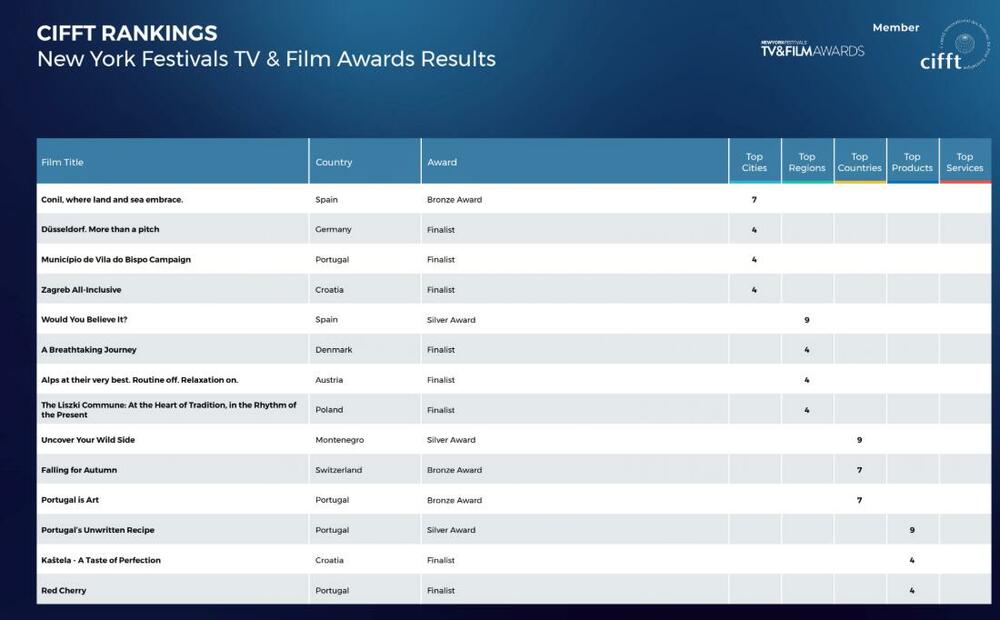This screenshot has height=620, width=1000.
Task: Select the 'Would You Believe It?' row title
Action: coord(84,320)
